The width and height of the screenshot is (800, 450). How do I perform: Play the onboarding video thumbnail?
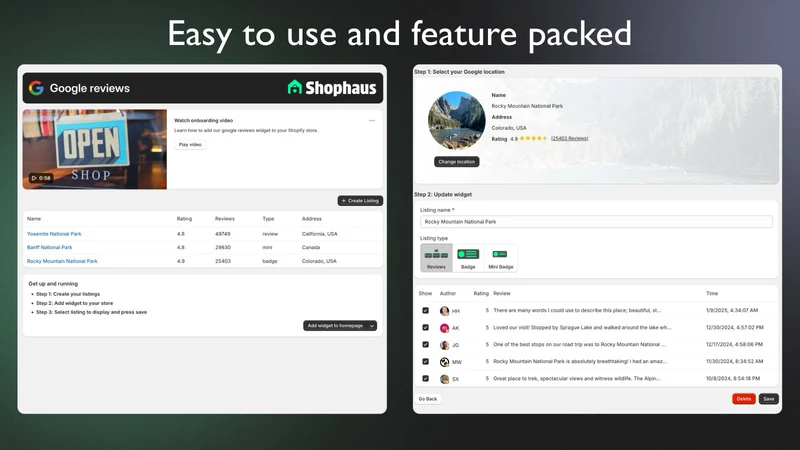click(94, 149)
